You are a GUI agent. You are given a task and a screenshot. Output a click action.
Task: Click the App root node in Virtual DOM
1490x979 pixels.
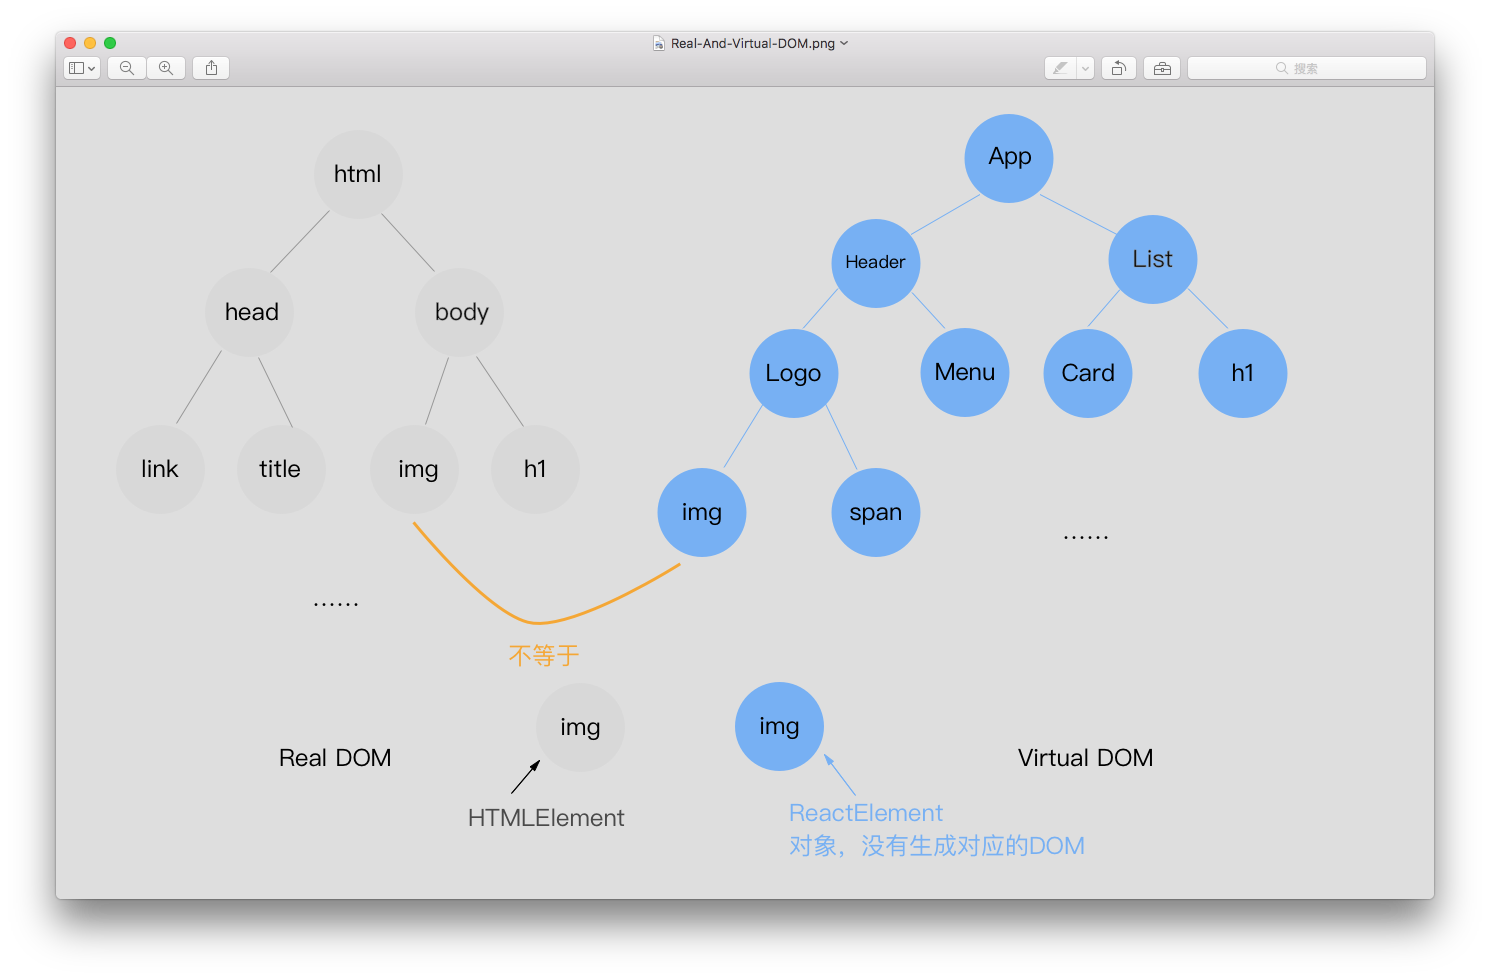tap(1008, 157)
